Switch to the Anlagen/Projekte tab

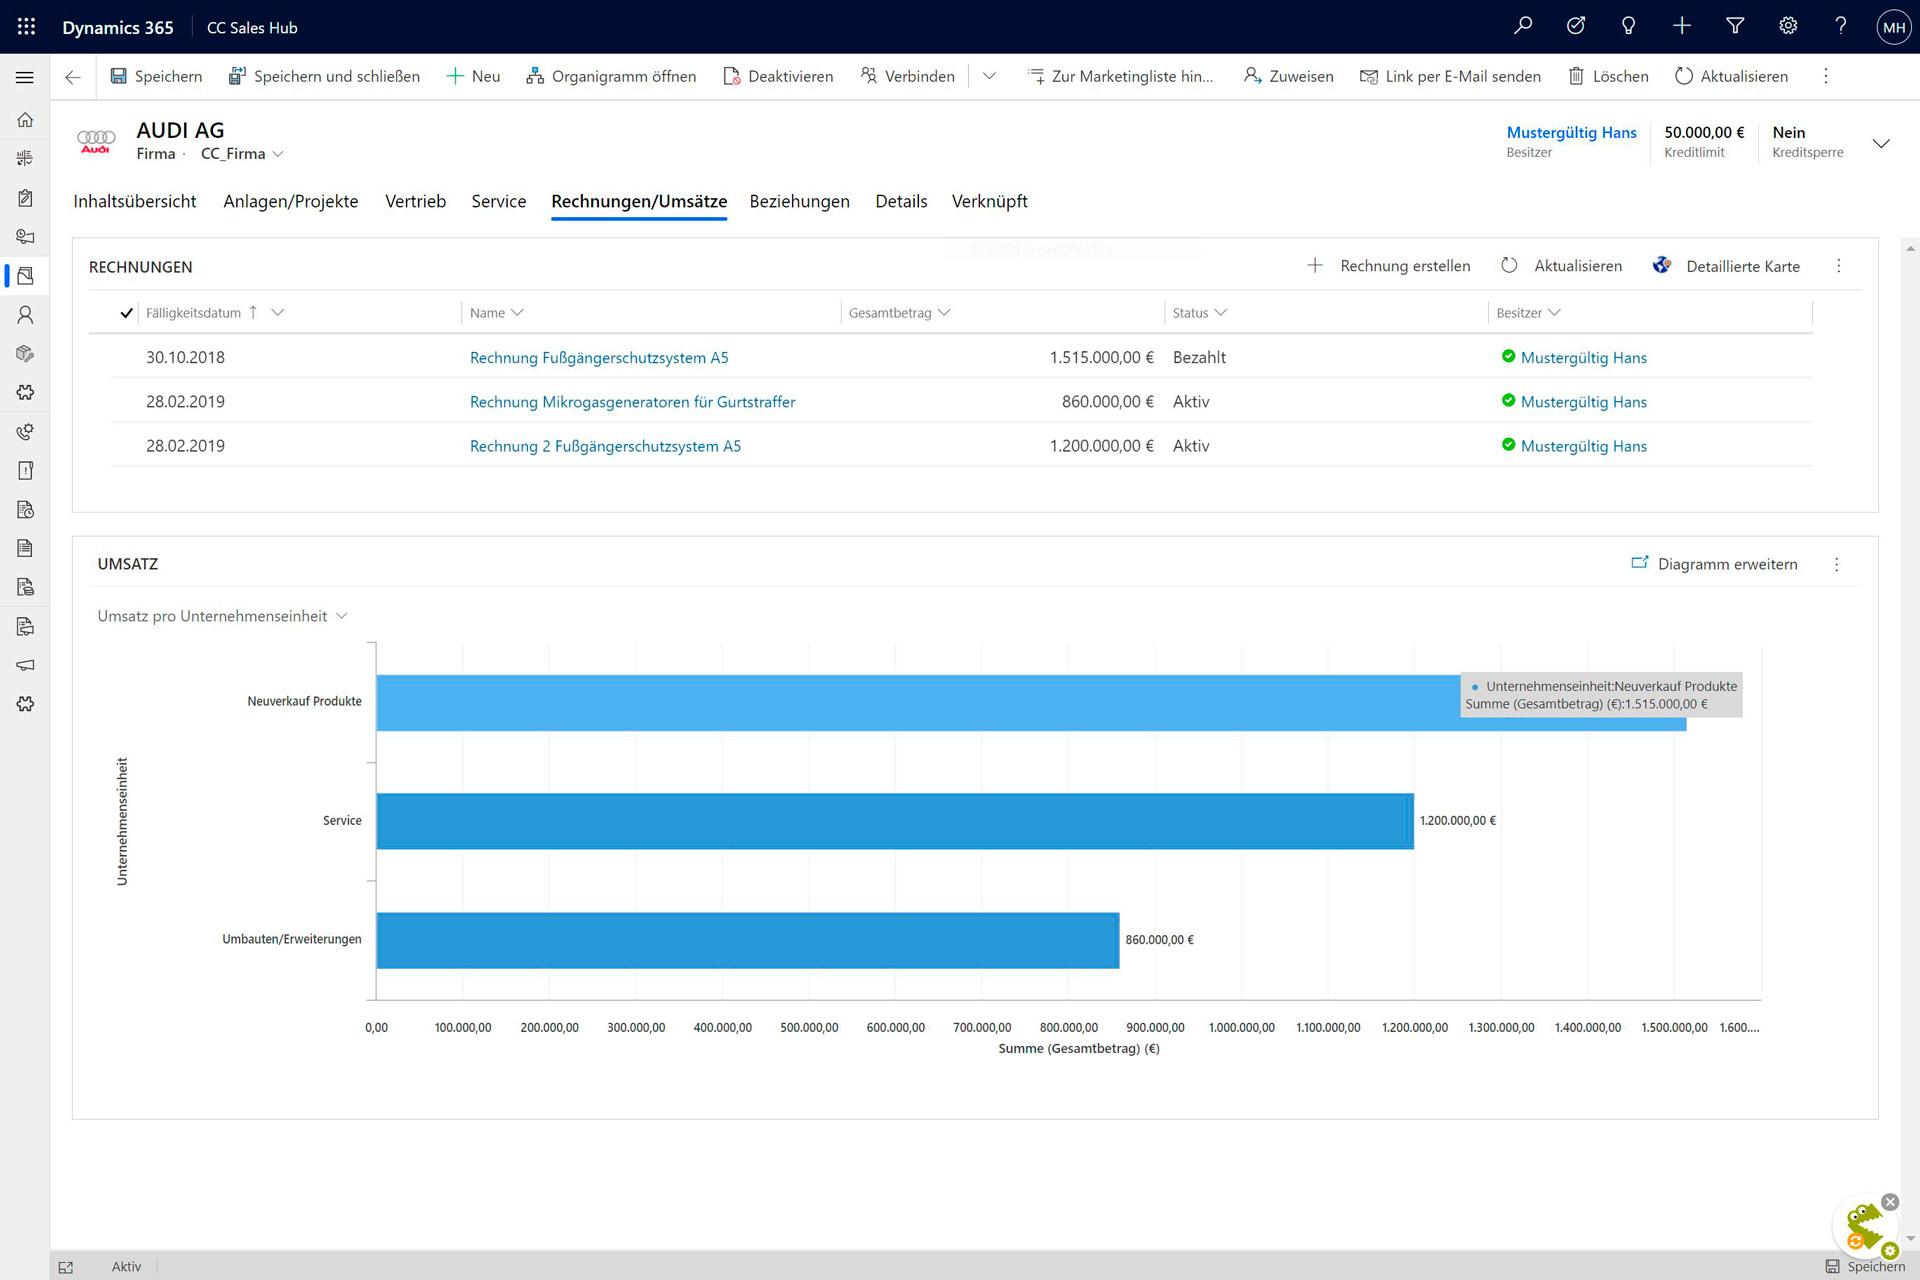point(291,201)
